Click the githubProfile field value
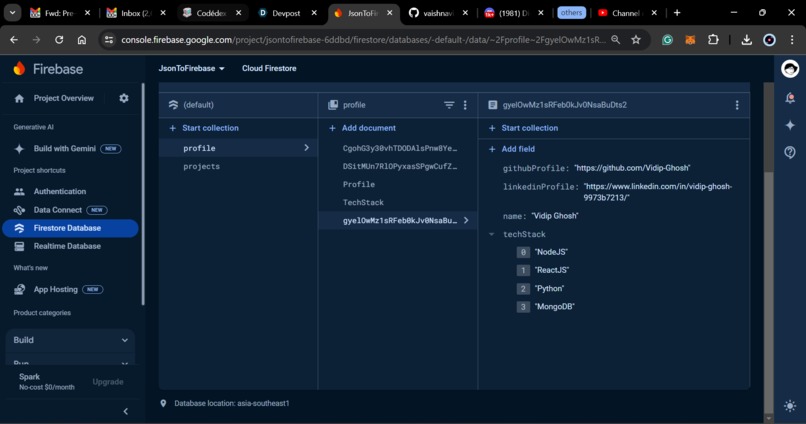This screenshot has height=424, width=806. click(x=632, y=168)
